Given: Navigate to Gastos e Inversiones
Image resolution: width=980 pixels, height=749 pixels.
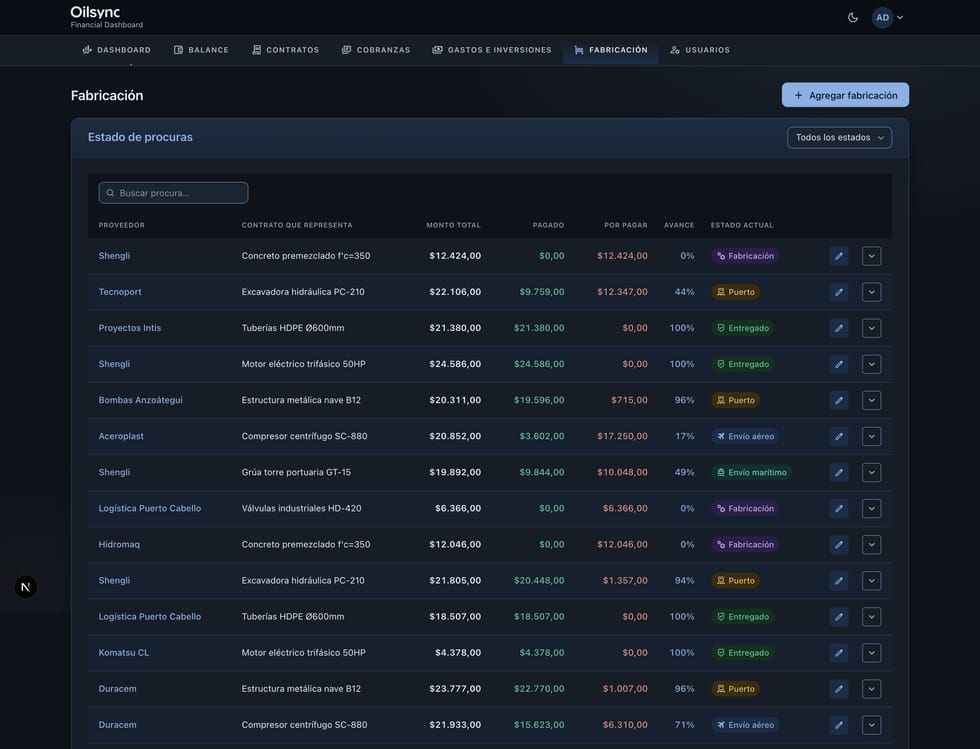Looking at the screenshot, I should [492, 50].
